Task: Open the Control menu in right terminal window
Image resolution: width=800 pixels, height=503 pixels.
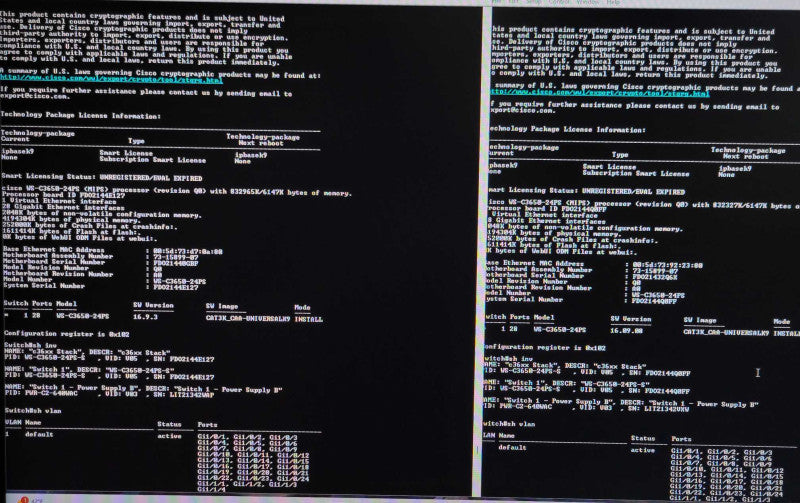Action: [560, 2]
